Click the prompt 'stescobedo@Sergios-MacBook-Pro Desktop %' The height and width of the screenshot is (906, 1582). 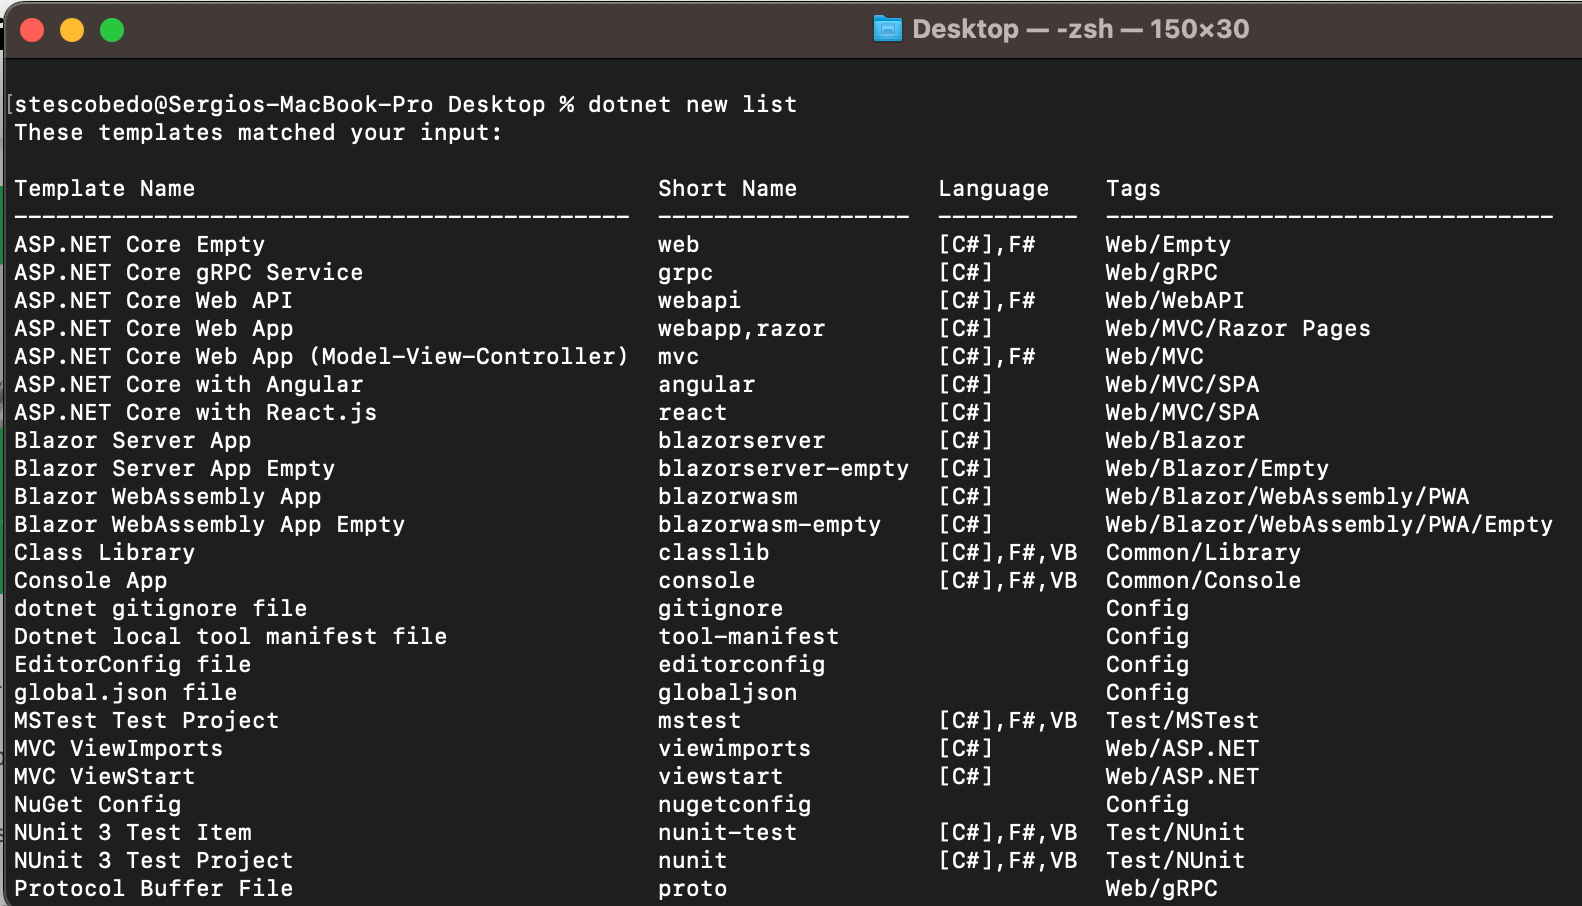294,104
